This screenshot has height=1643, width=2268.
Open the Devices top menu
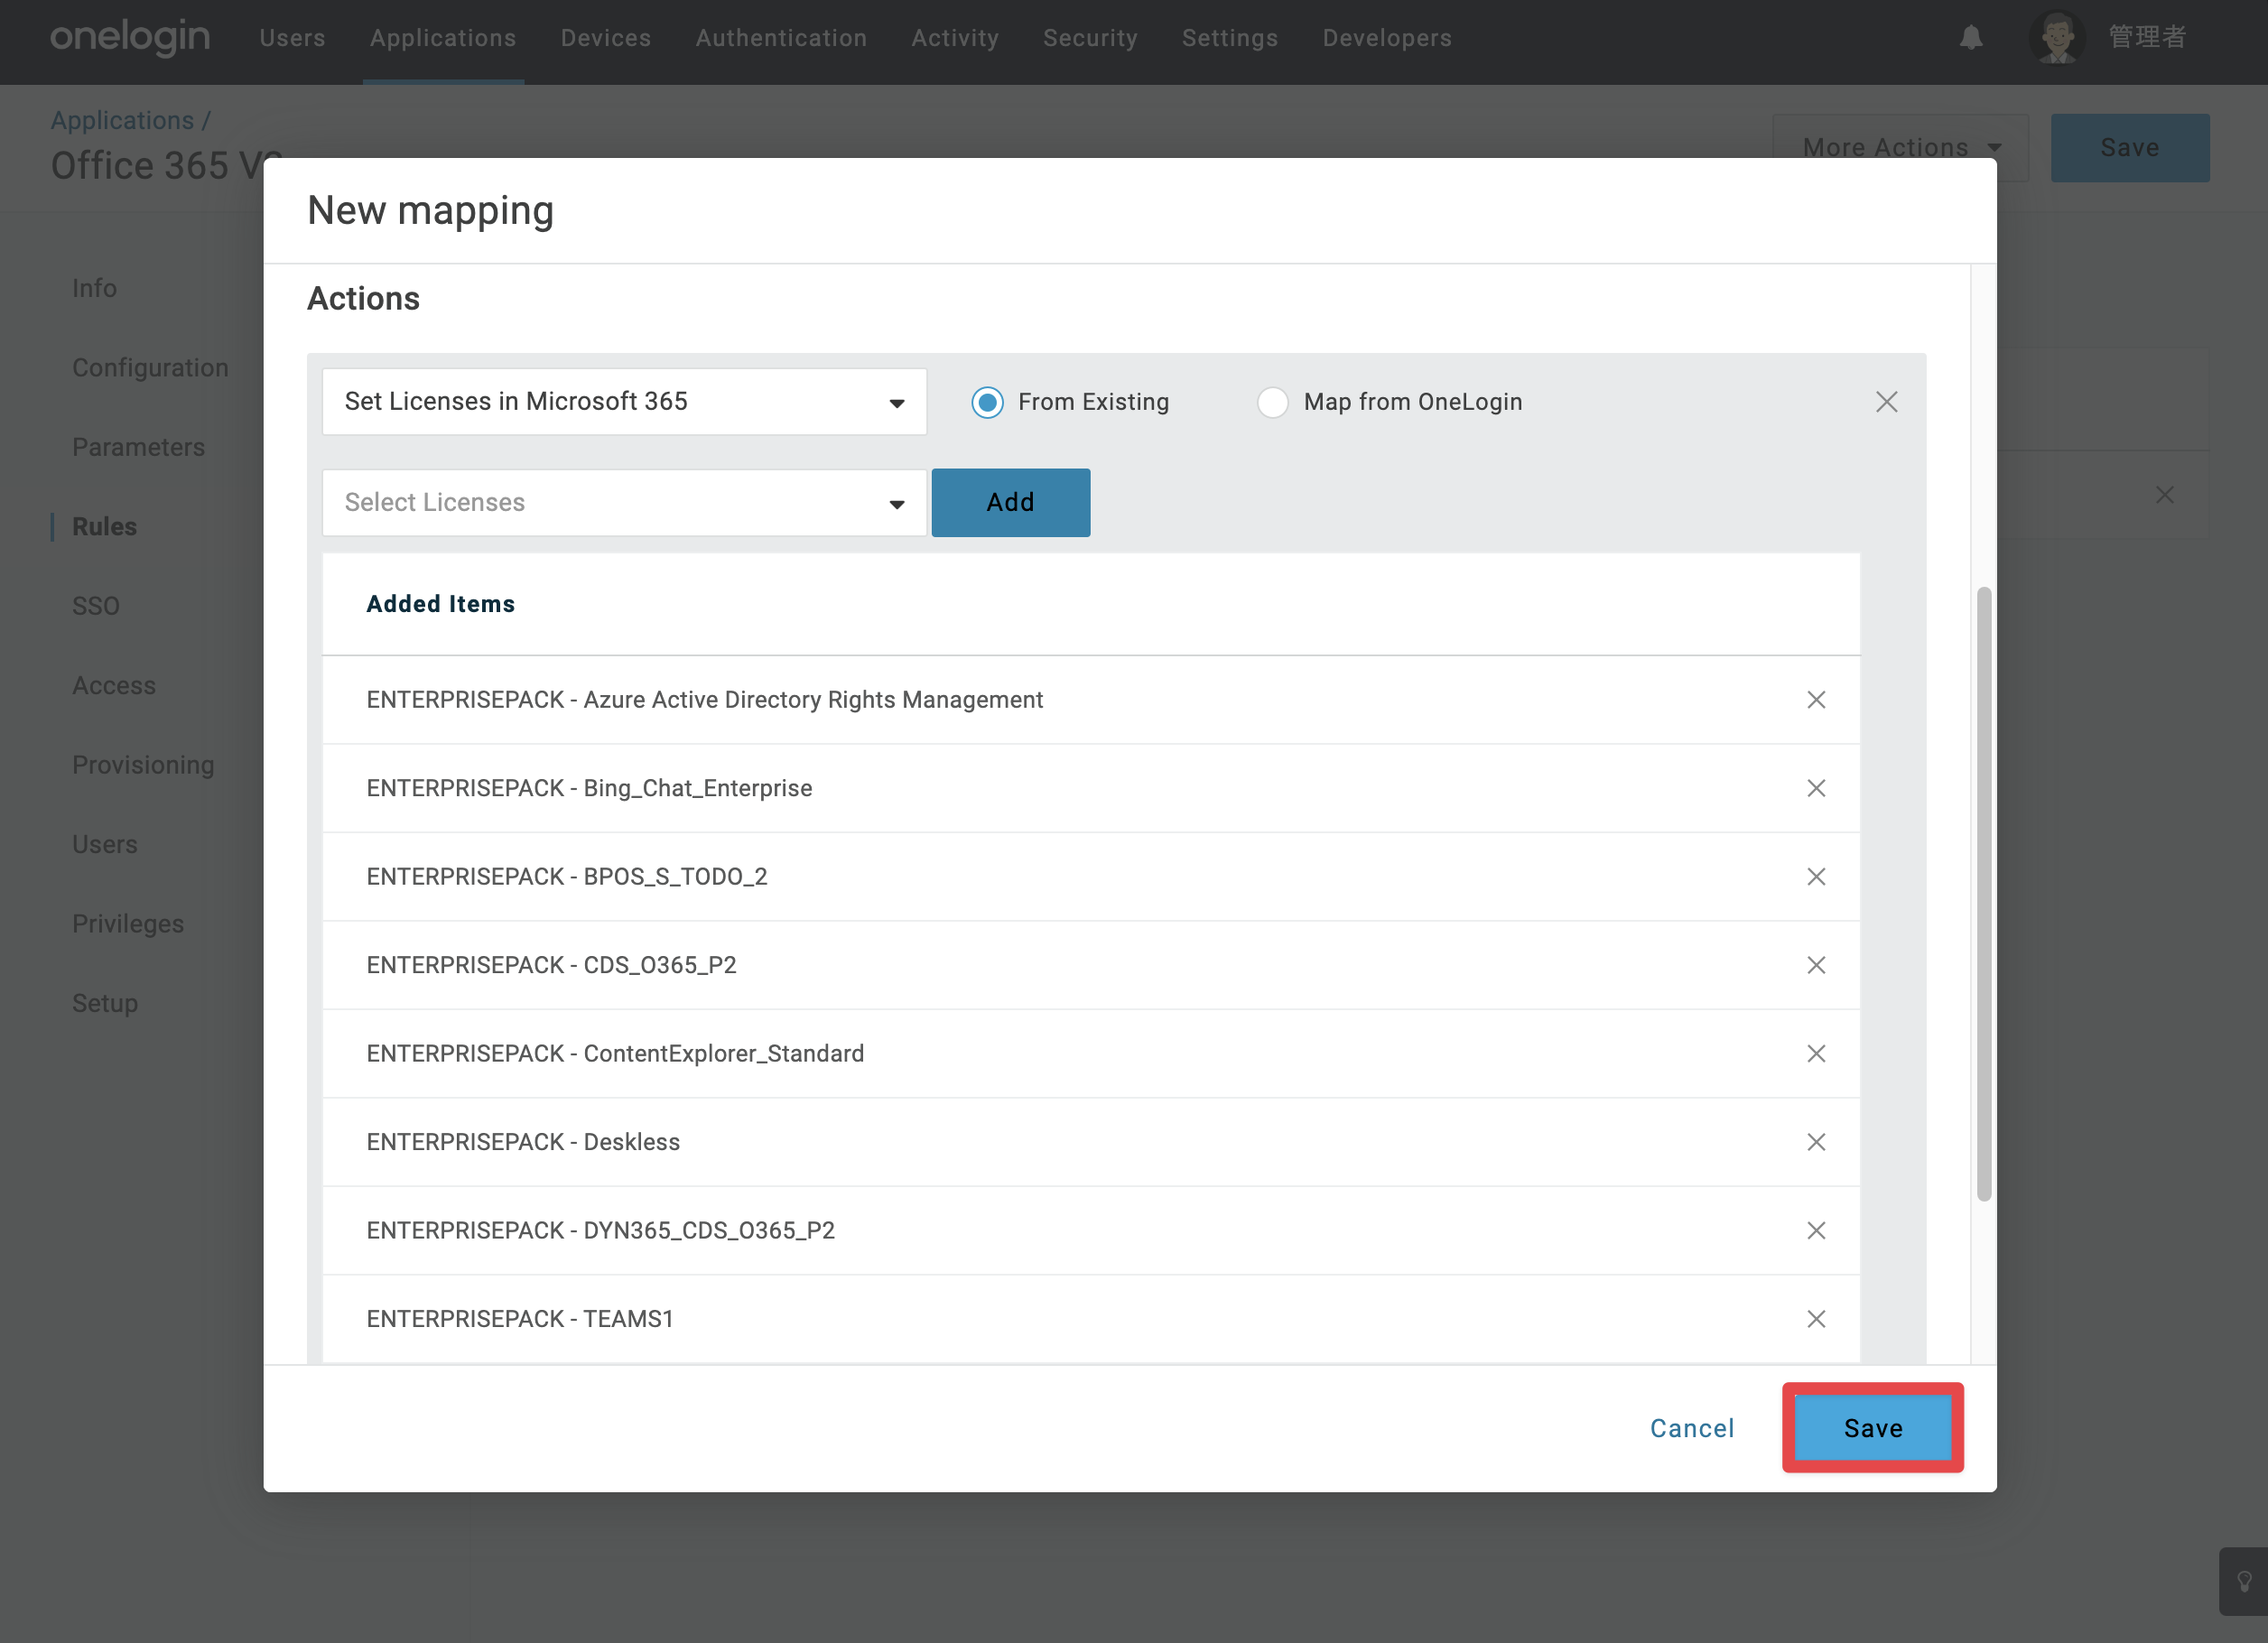pos(606,38)
